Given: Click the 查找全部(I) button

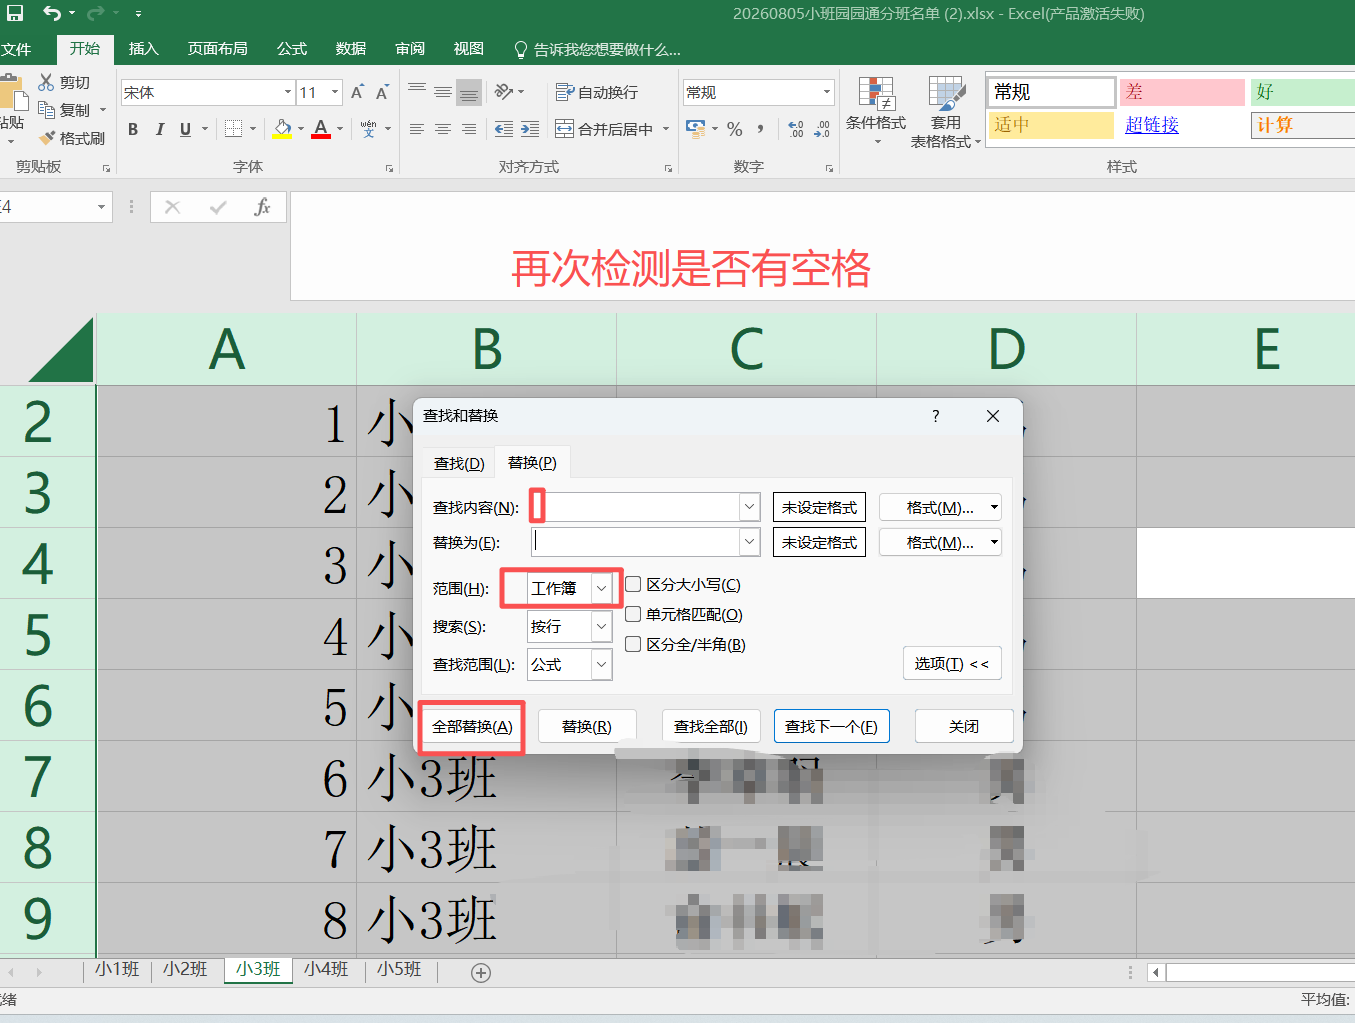Looking at the screenshot, I should pyautogui.click(x=711, y=726).
